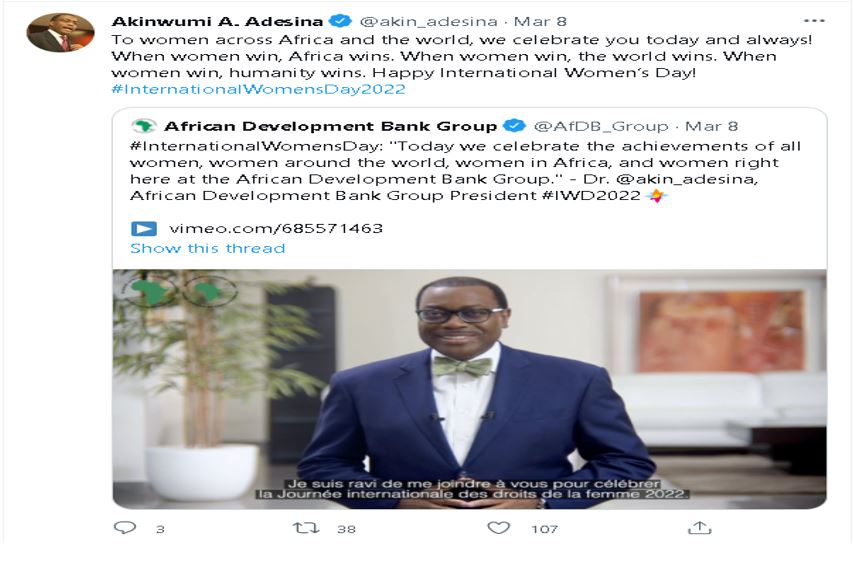Open the video thumbnail of the man in suit

coord(469,389)
